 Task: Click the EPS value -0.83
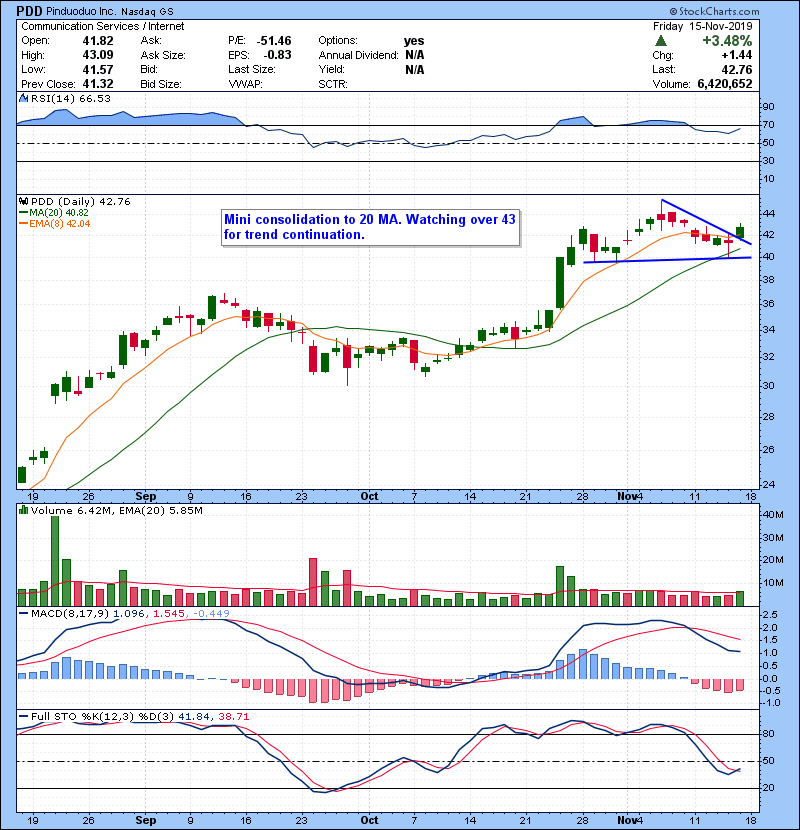coord(277,55)
